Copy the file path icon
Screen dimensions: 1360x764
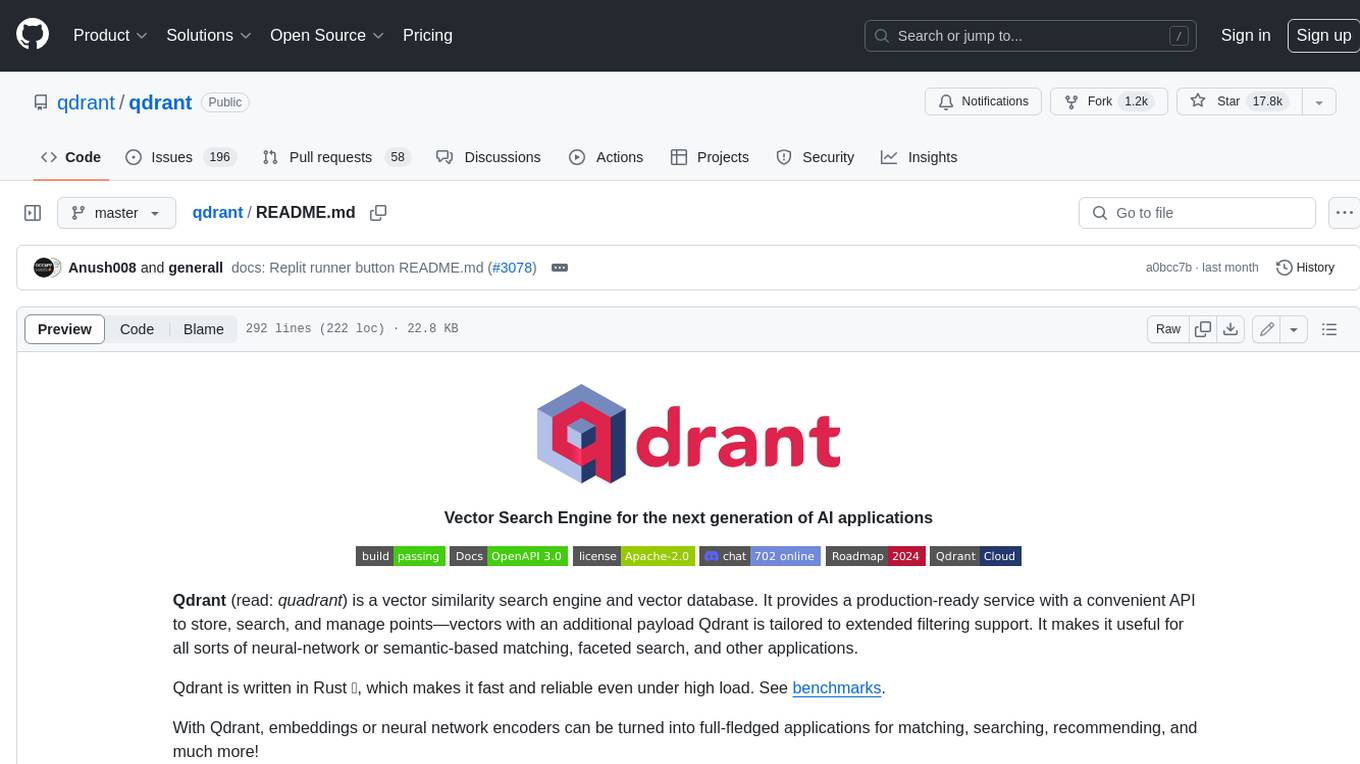378,213
